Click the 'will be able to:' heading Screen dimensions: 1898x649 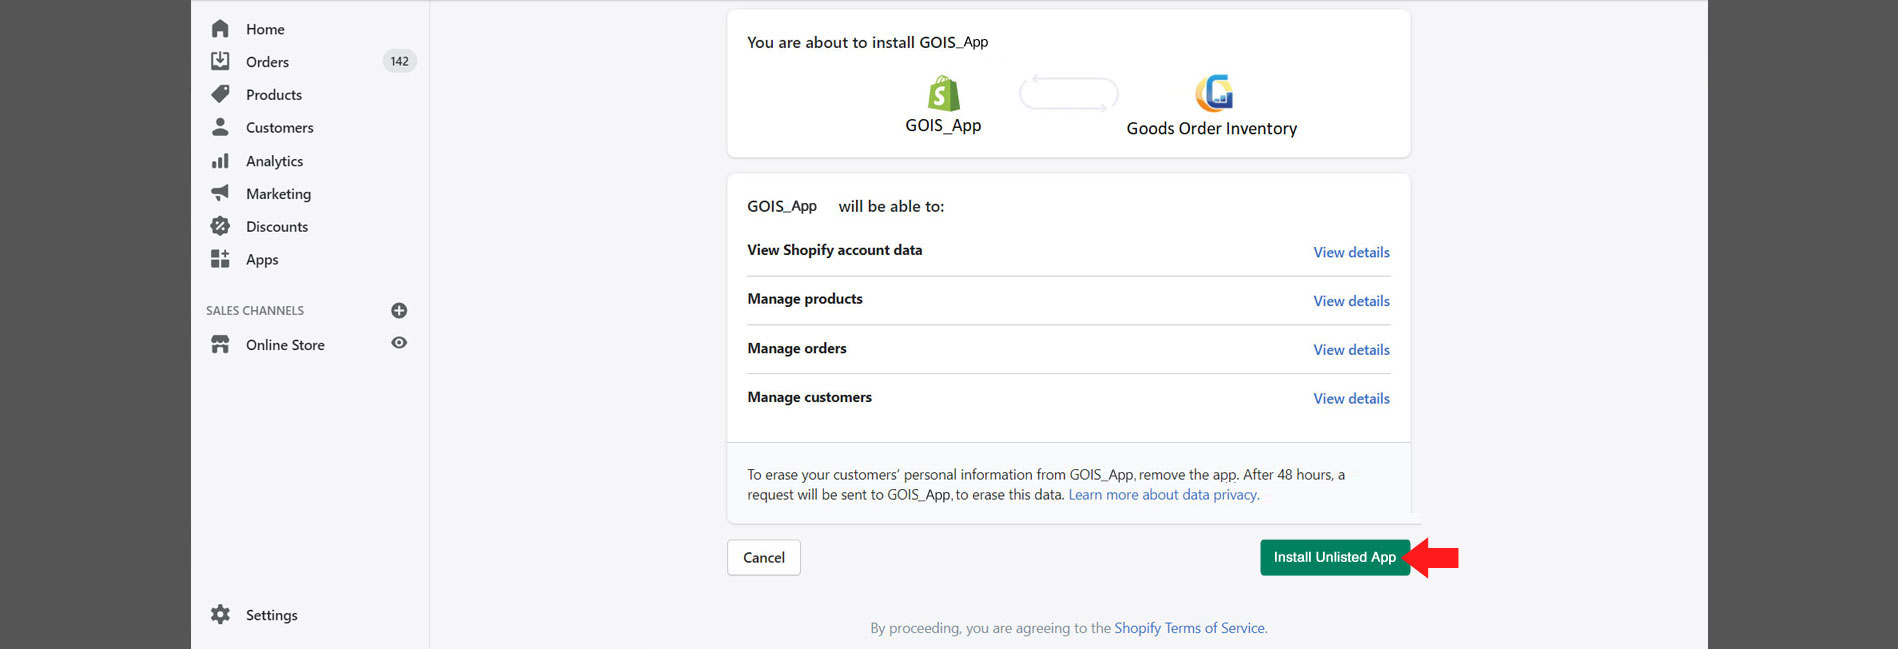pos(891,206)
